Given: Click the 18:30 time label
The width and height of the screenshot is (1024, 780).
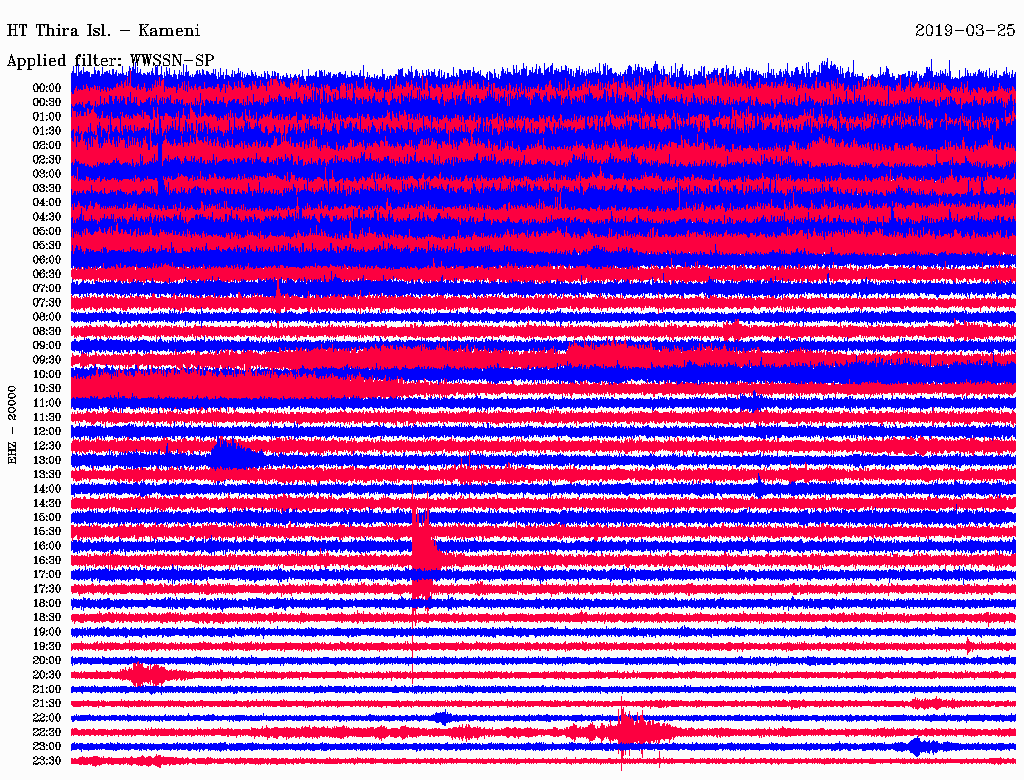Looking at the screenshot, I should [x=47, y=617].
